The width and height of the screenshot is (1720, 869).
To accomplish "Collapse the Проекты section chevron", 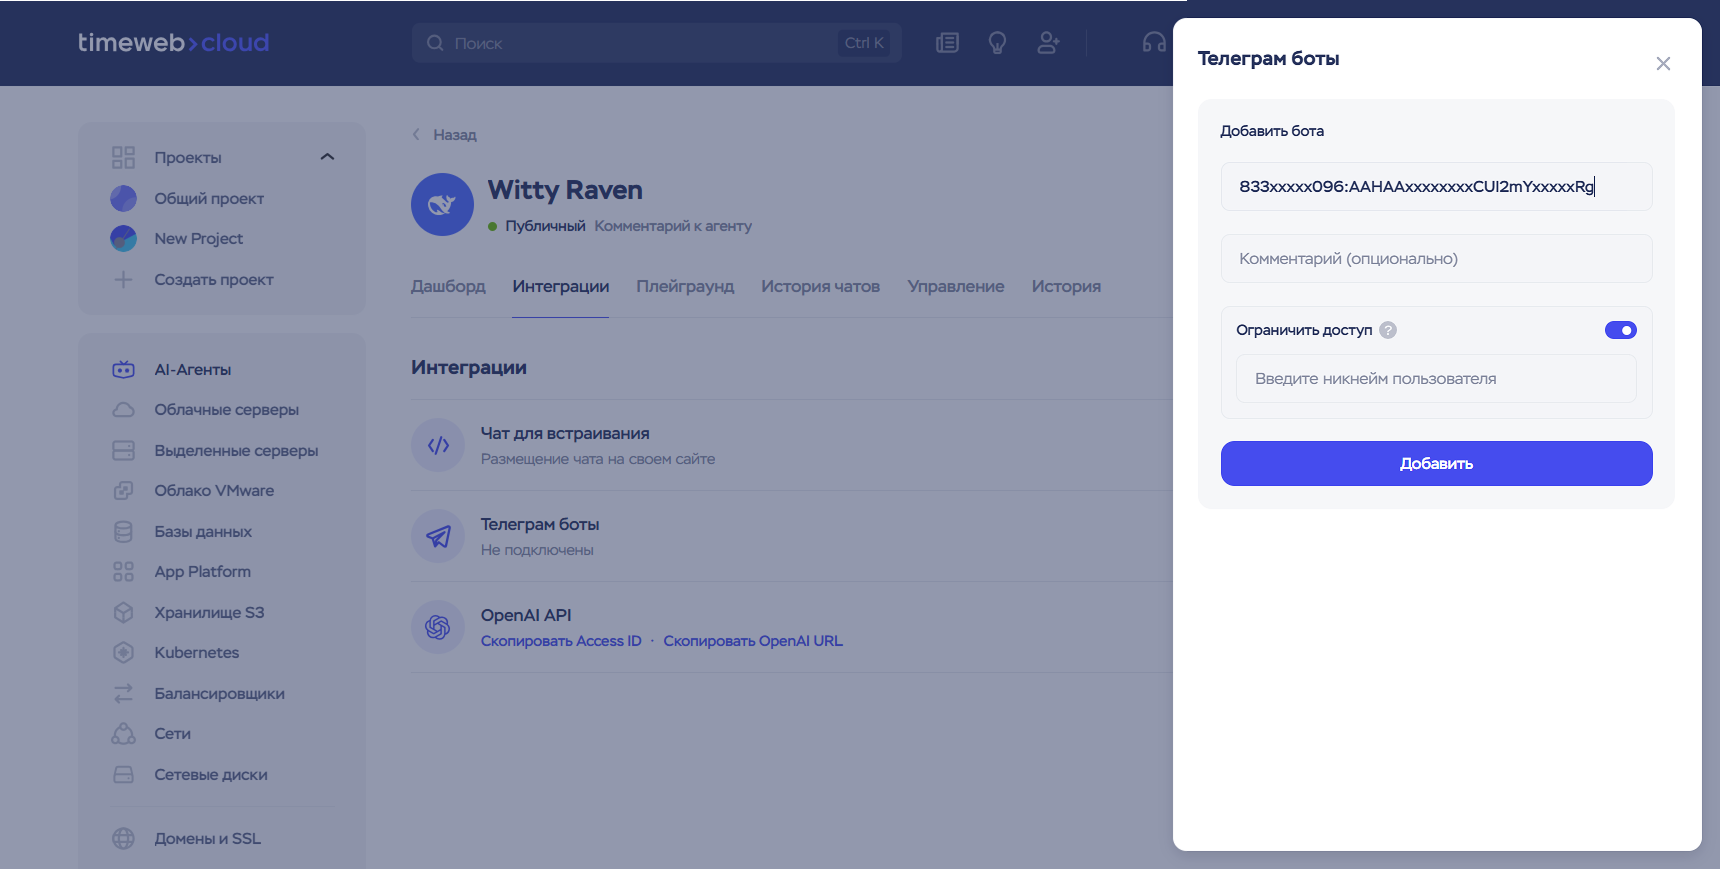I will point(327,157).
